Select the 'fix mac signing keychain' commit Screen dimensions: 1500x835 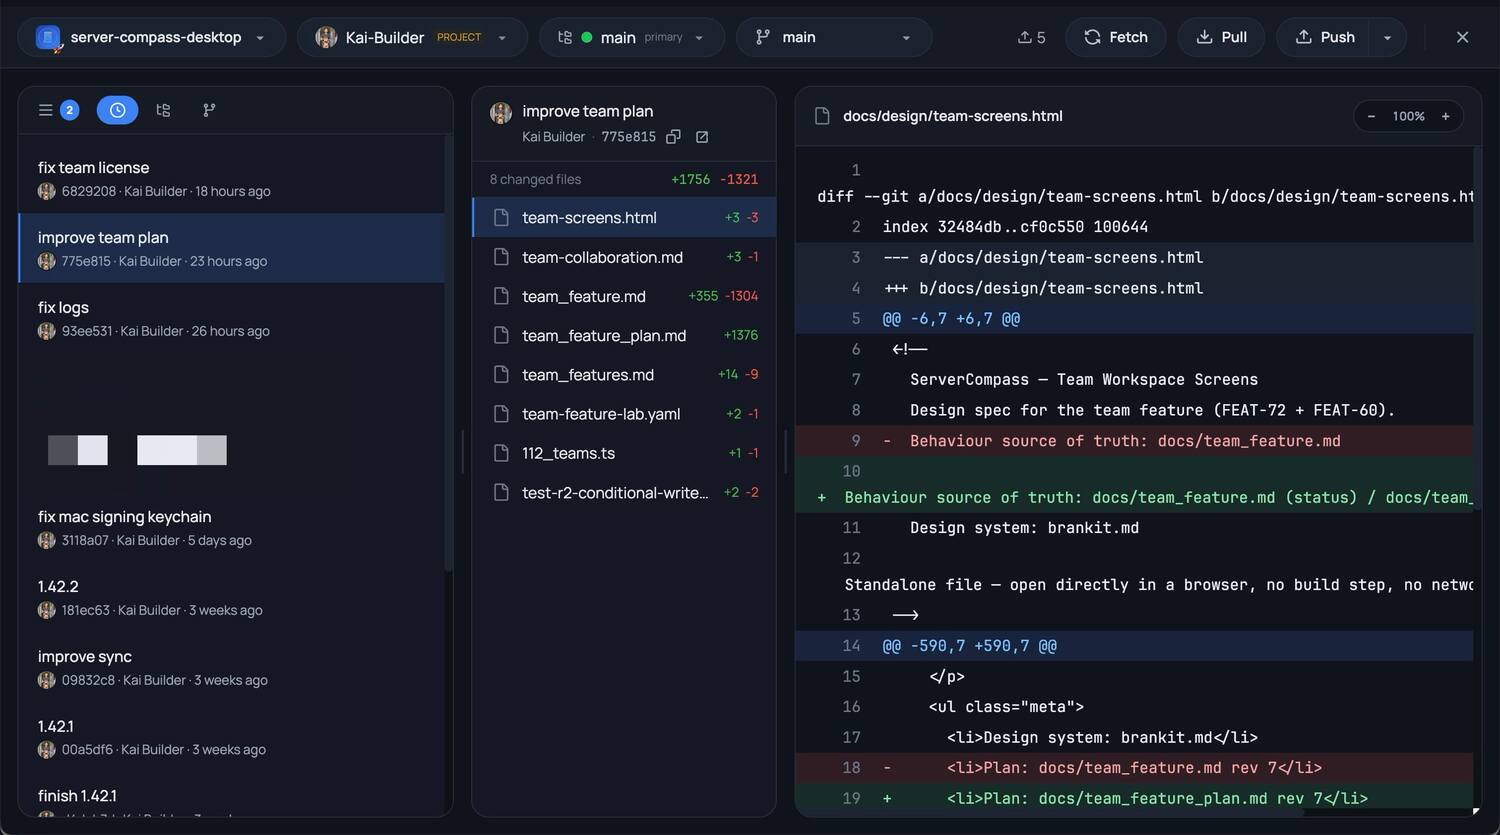click(x=231, y=527)
